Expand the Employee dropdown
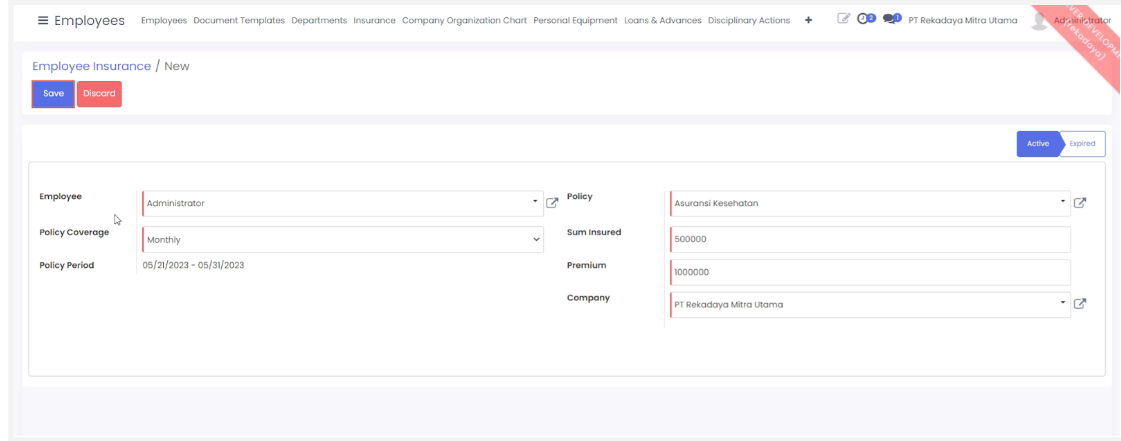This screenshot has height=441, width=1121. pyautogui.click(x=535, y=202)
